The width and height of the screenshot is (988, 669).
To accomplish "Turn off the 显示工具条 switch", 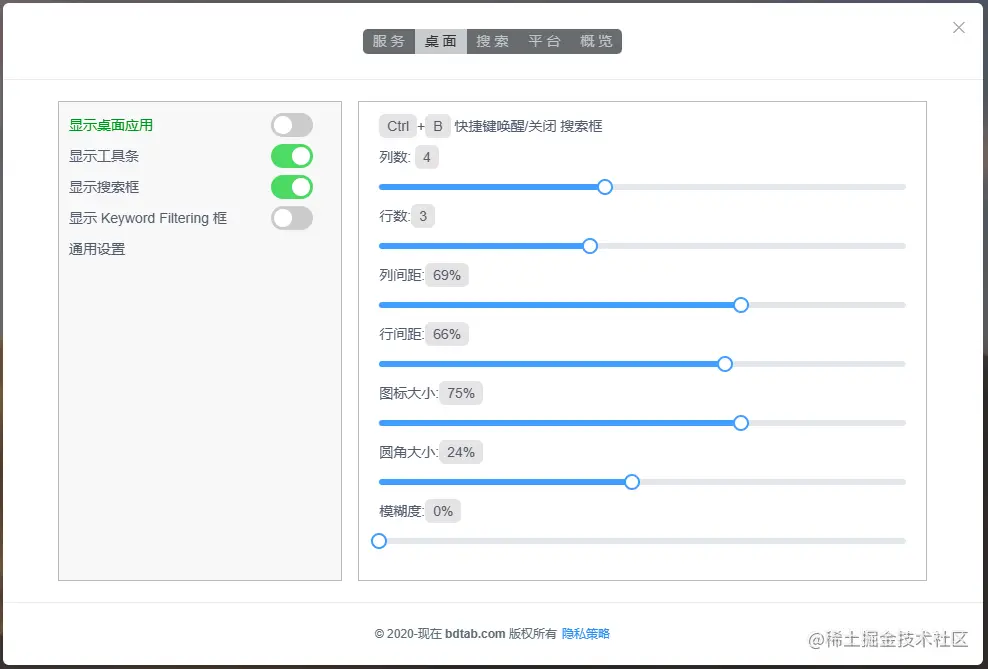I will (292, 156).
